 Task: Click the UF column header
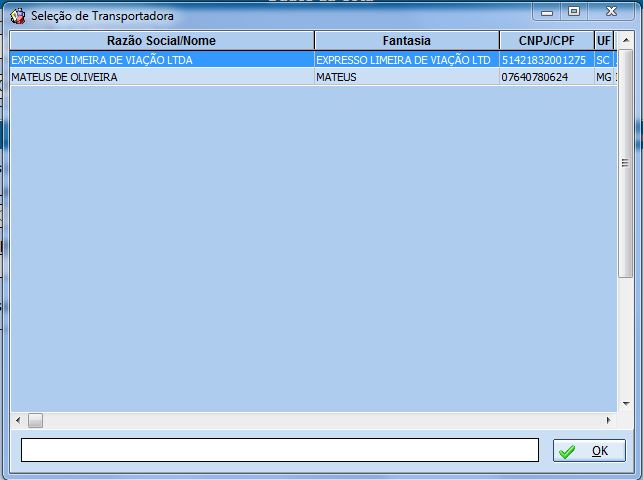[x=603, y=41]
